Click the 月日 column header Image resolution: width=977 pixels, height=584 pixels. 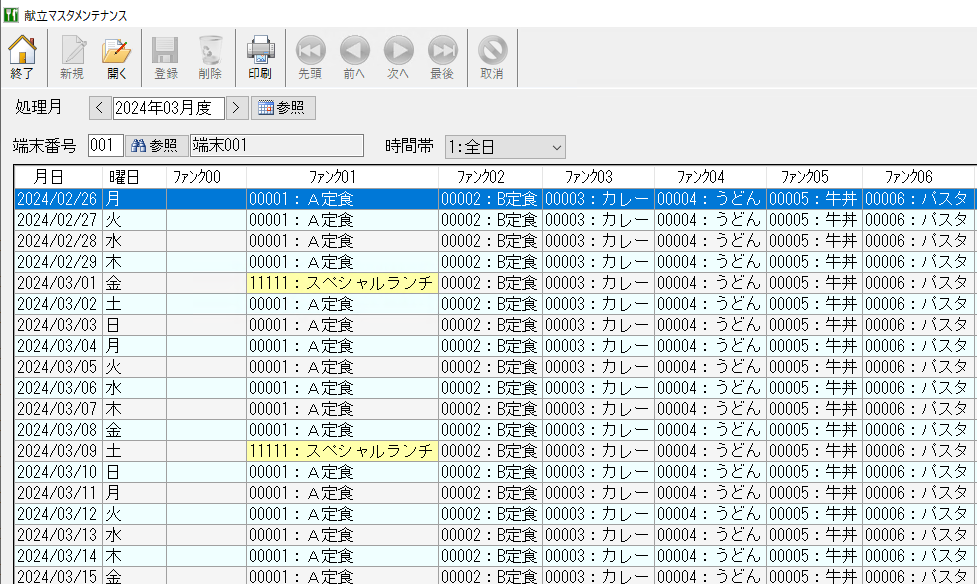(59, 177)
